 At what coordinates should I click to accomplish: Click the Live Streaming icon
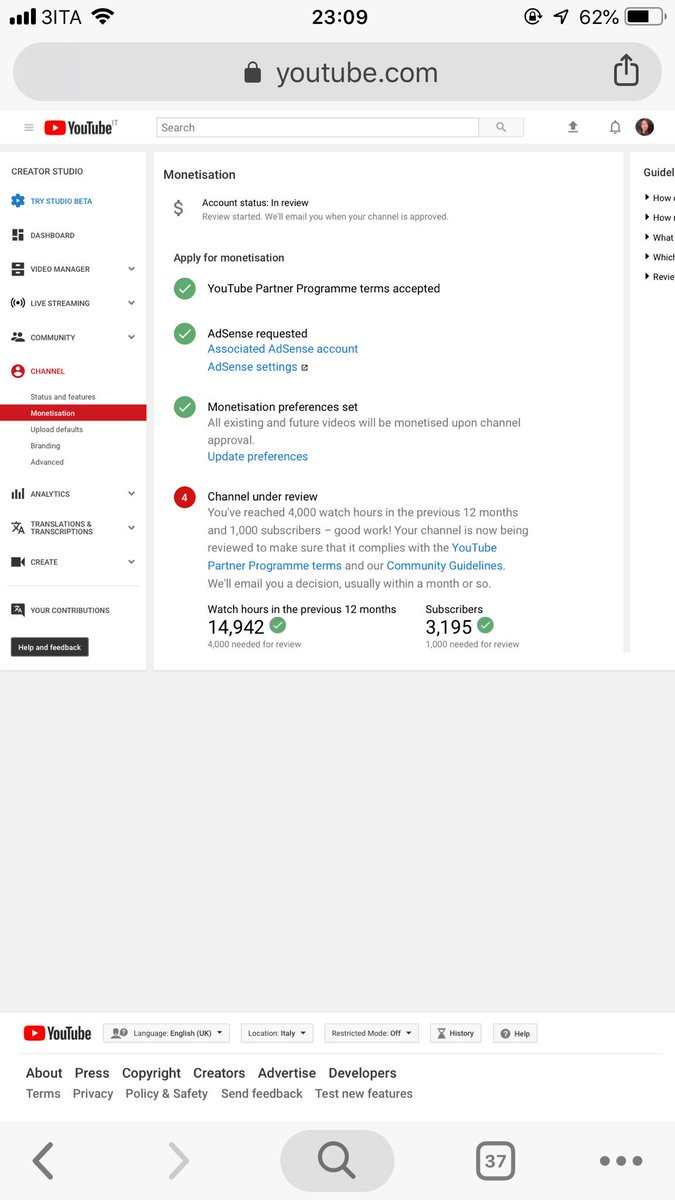coord(18,303)
